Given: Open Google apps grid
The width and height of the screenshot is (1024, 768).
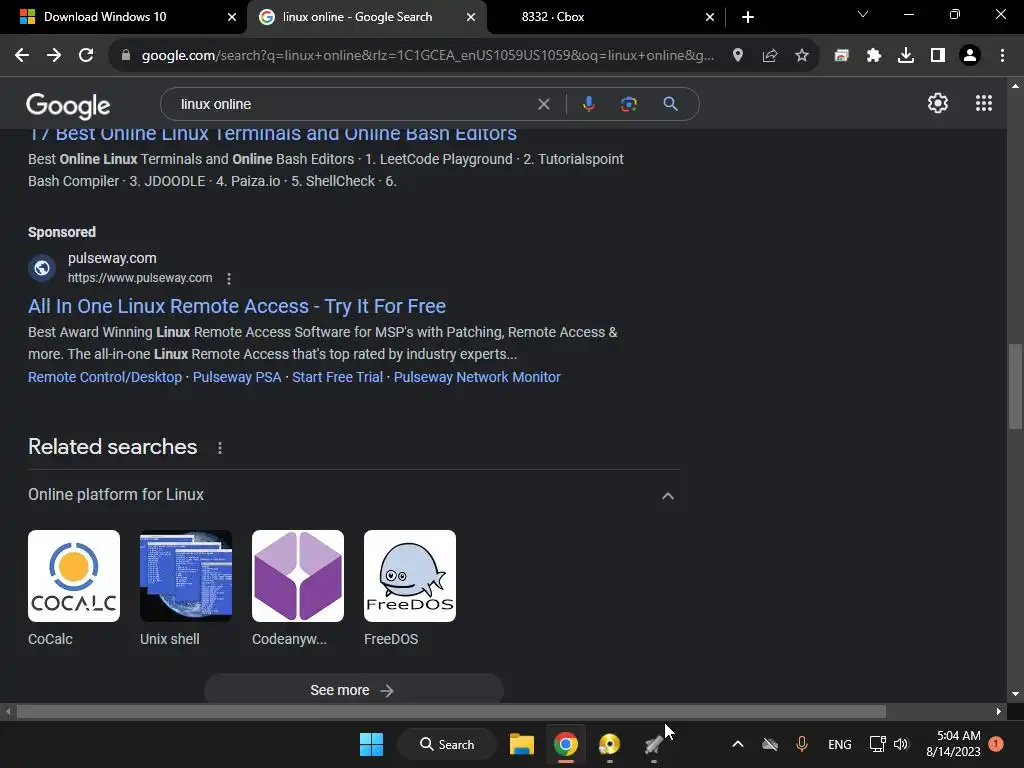Looking at the screenshot, I should click(984, 103).
